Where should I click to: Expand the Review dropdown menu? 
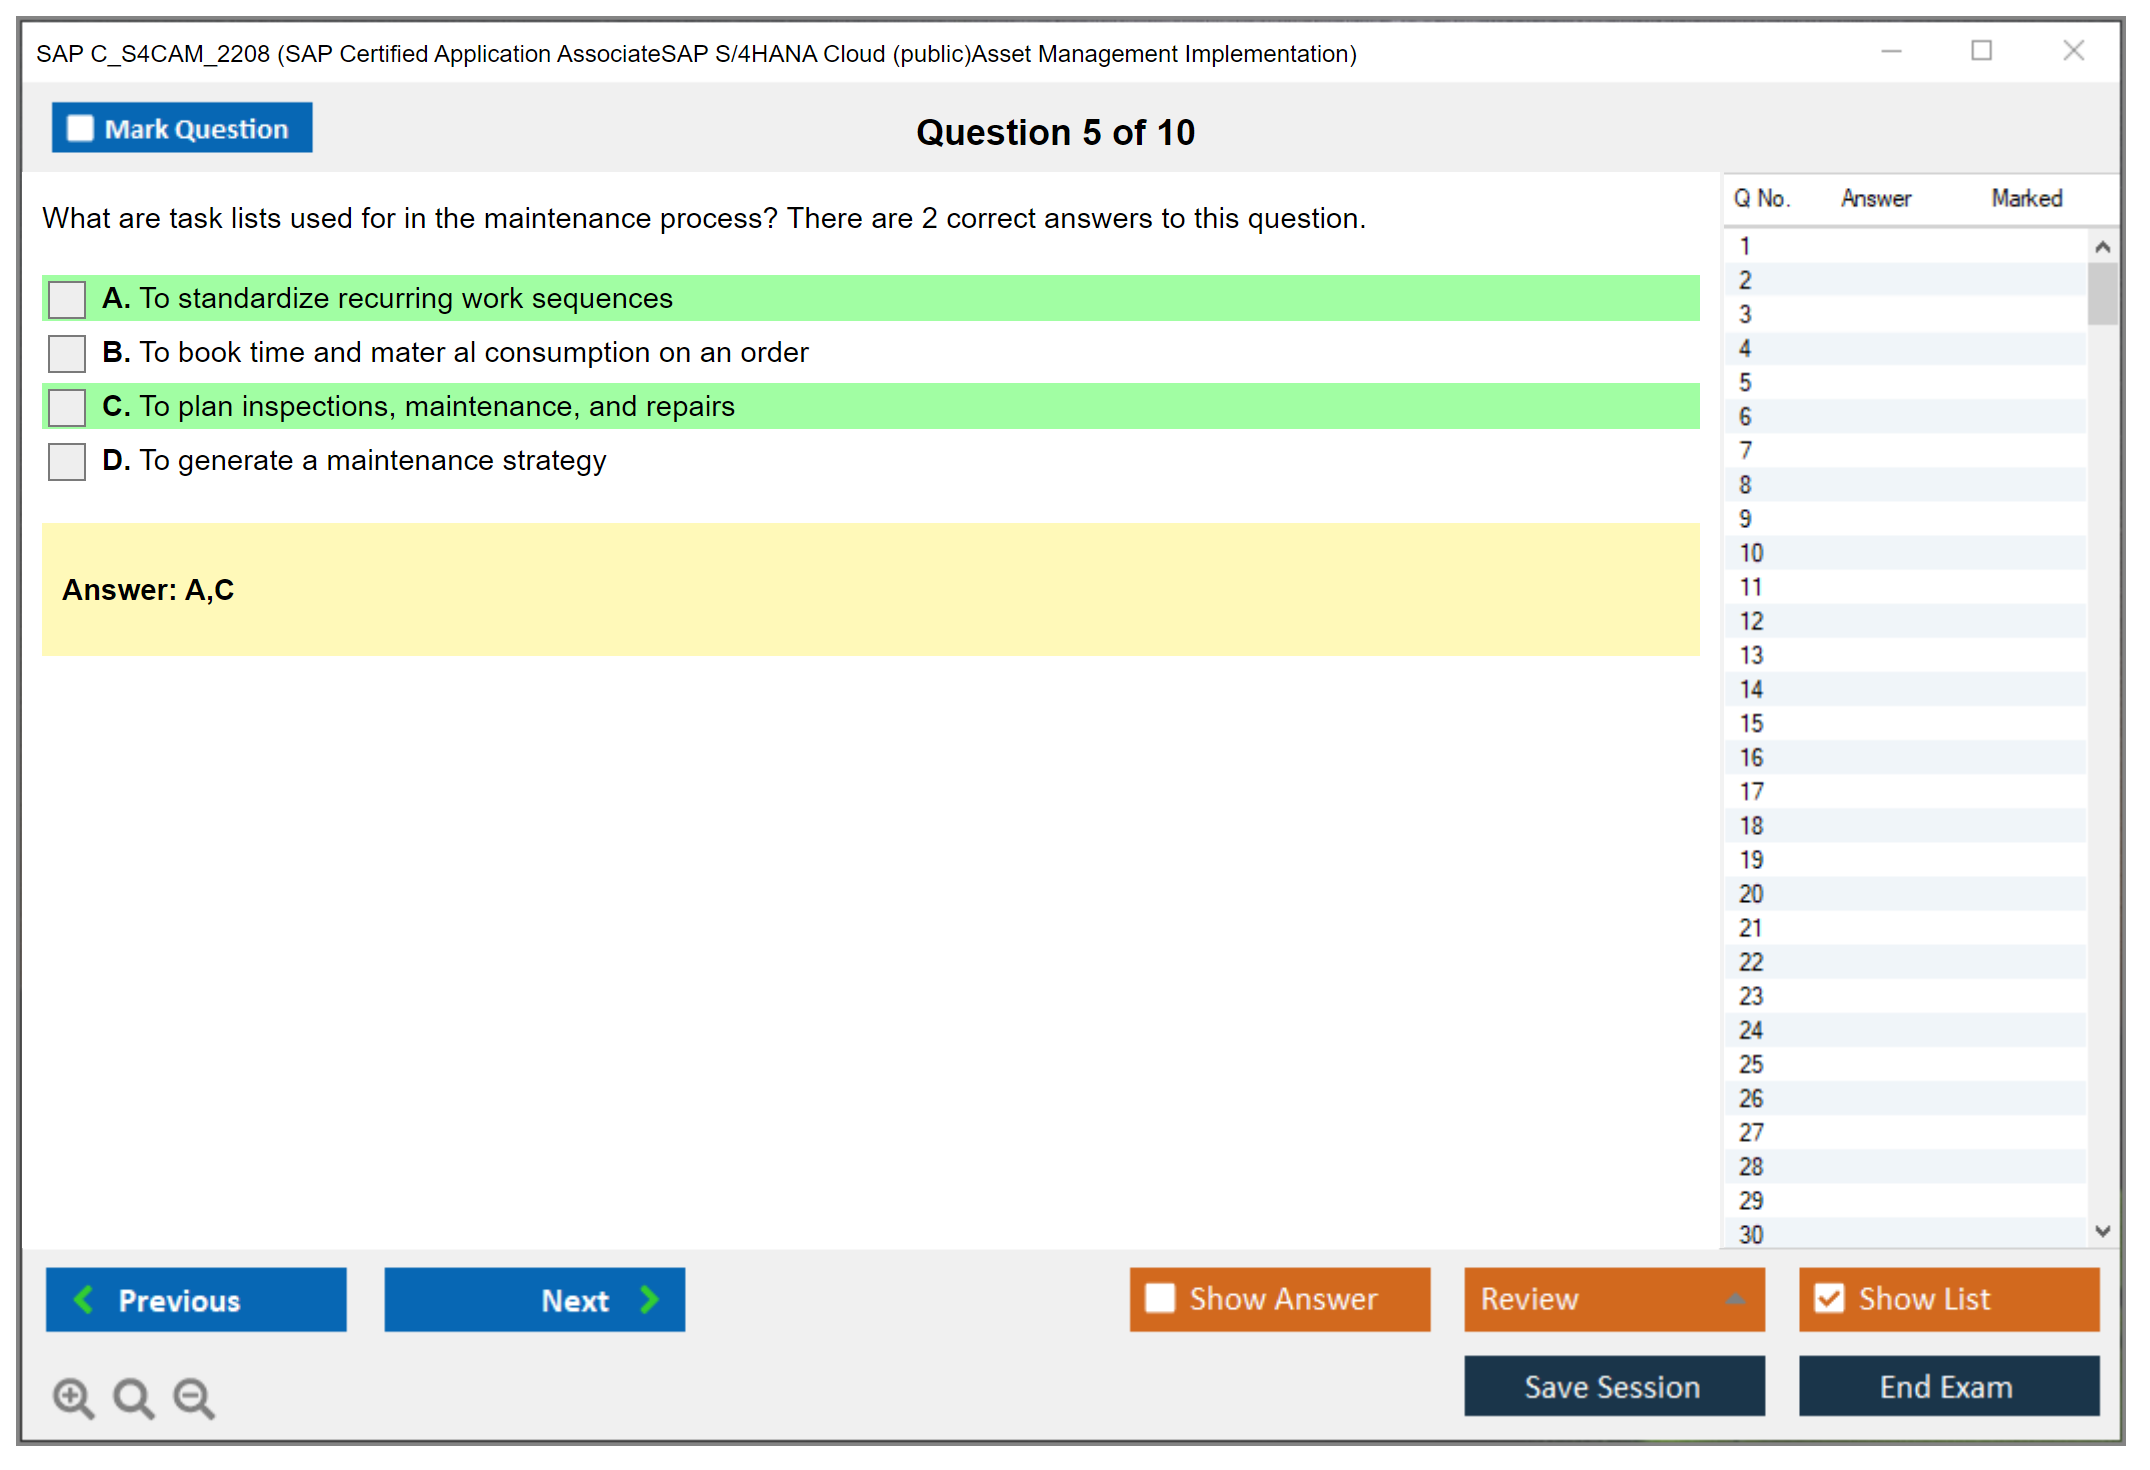[1735, 1299]
